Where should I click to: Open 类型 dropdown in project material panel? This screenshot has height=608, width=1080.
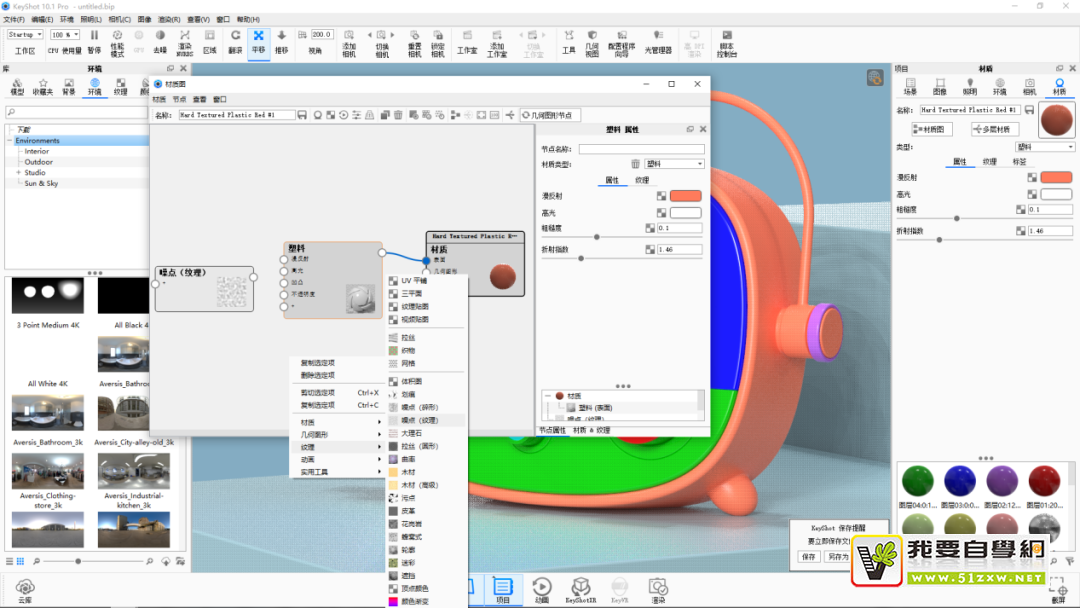click(1044, 147)
